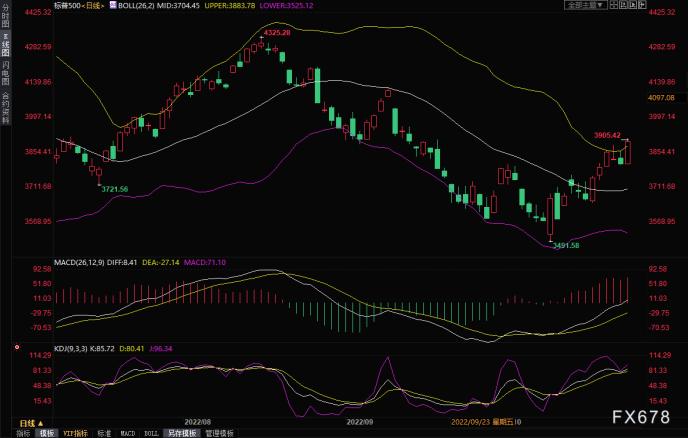Screen dimensions: 688x438
Task: Click the UPPER:3883.78 value
Action: pyautogui.click(x=230, y=6)
